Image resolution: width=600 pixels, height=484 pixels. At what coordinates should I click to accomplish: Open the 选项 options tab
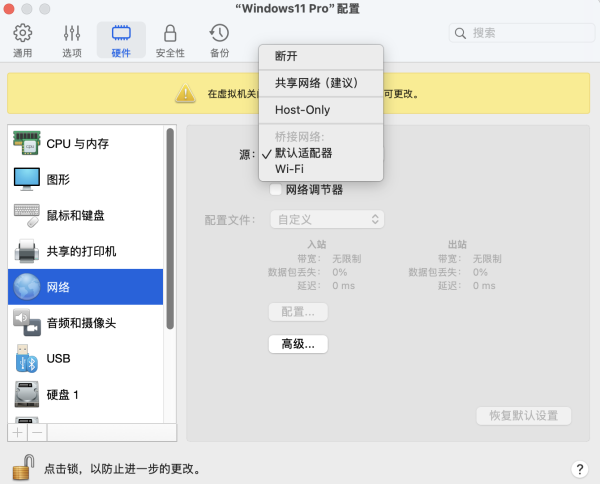[72, 41]
